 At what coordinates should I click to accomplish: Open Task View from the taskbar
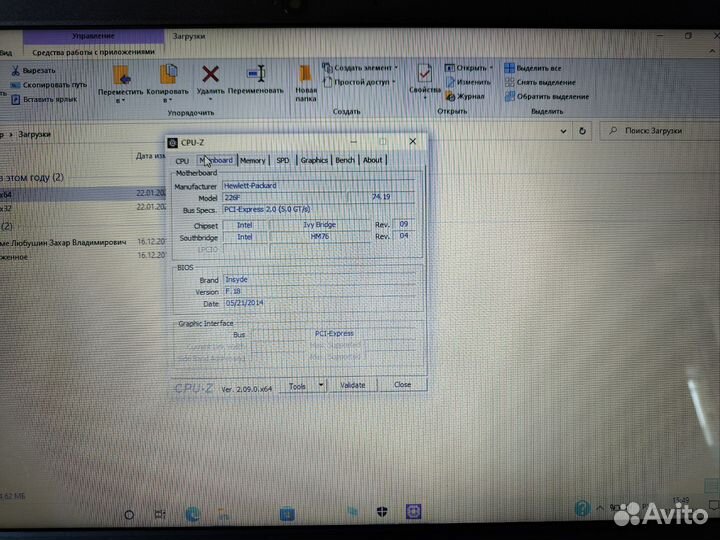click(159, 514)
